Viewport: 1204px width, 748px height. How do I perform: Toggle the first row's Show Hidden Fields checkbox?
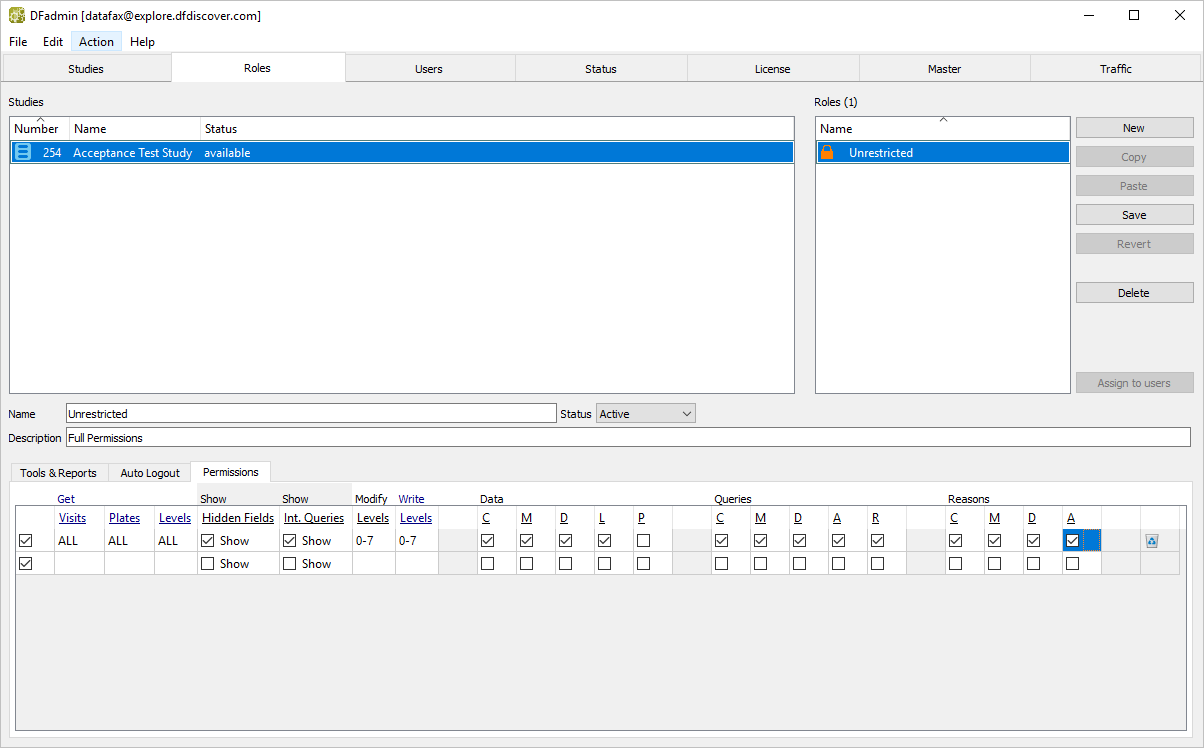208,541
